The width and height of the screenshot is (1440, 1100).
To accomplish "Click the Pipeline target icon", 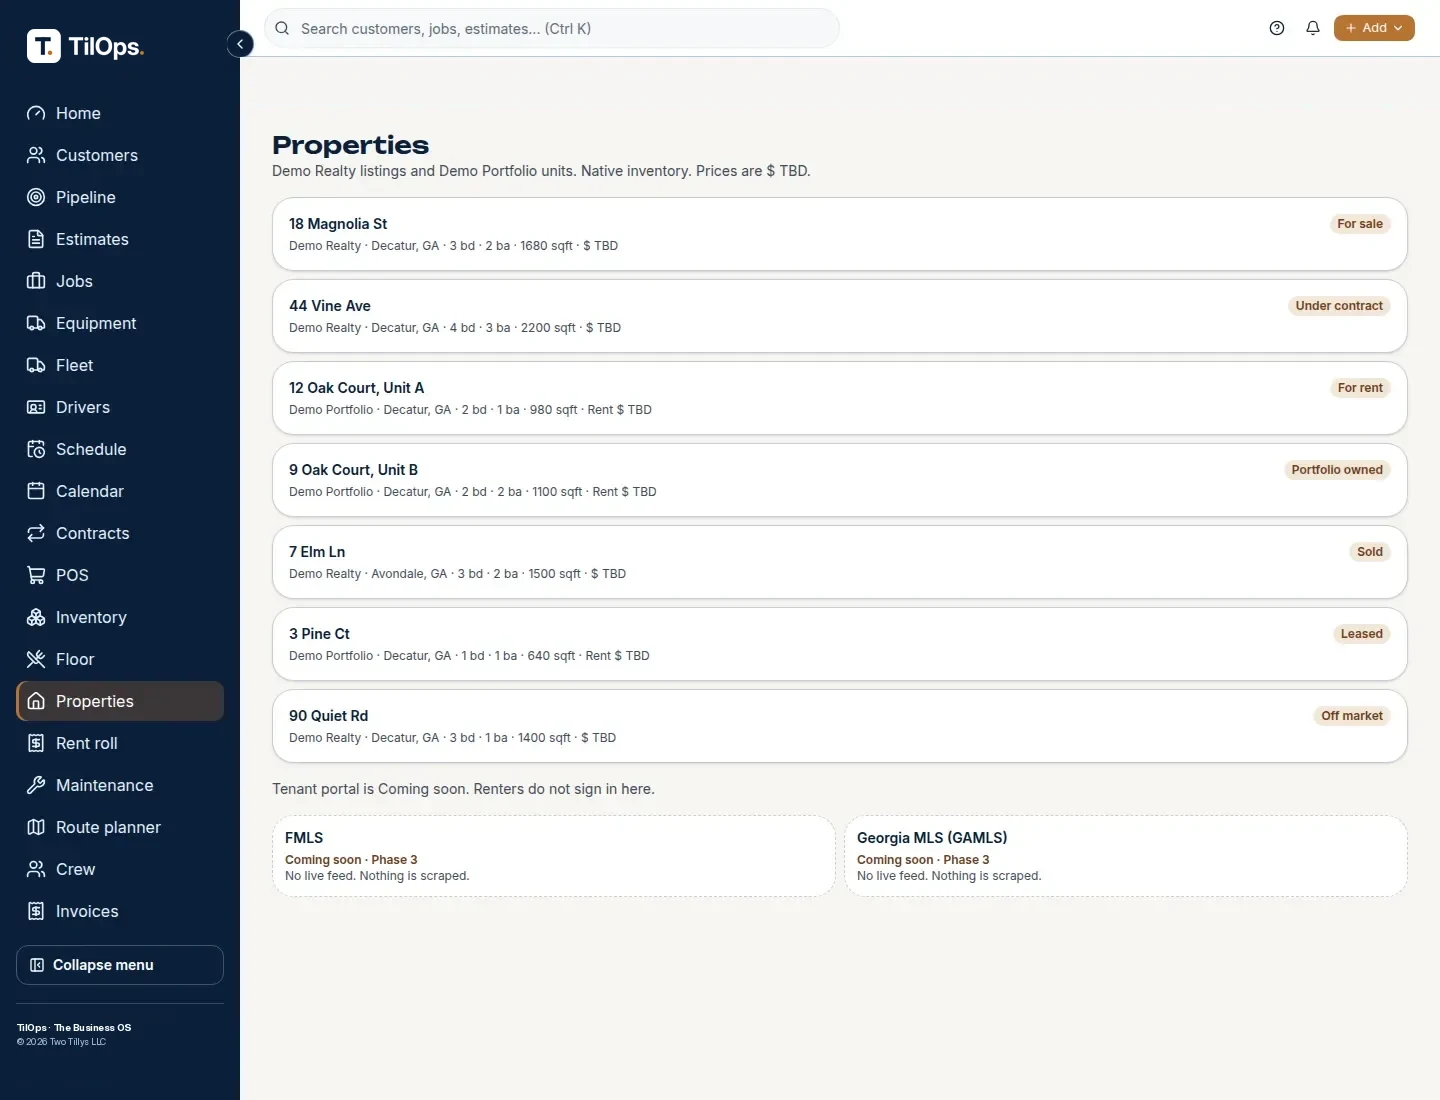I will pos(36,197).
